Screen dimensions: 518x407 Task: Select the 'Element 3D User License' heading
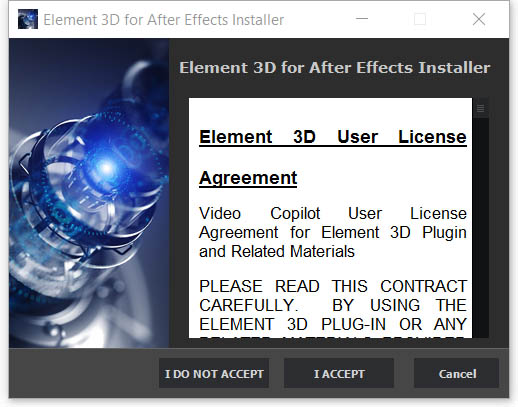click(333, 137)
